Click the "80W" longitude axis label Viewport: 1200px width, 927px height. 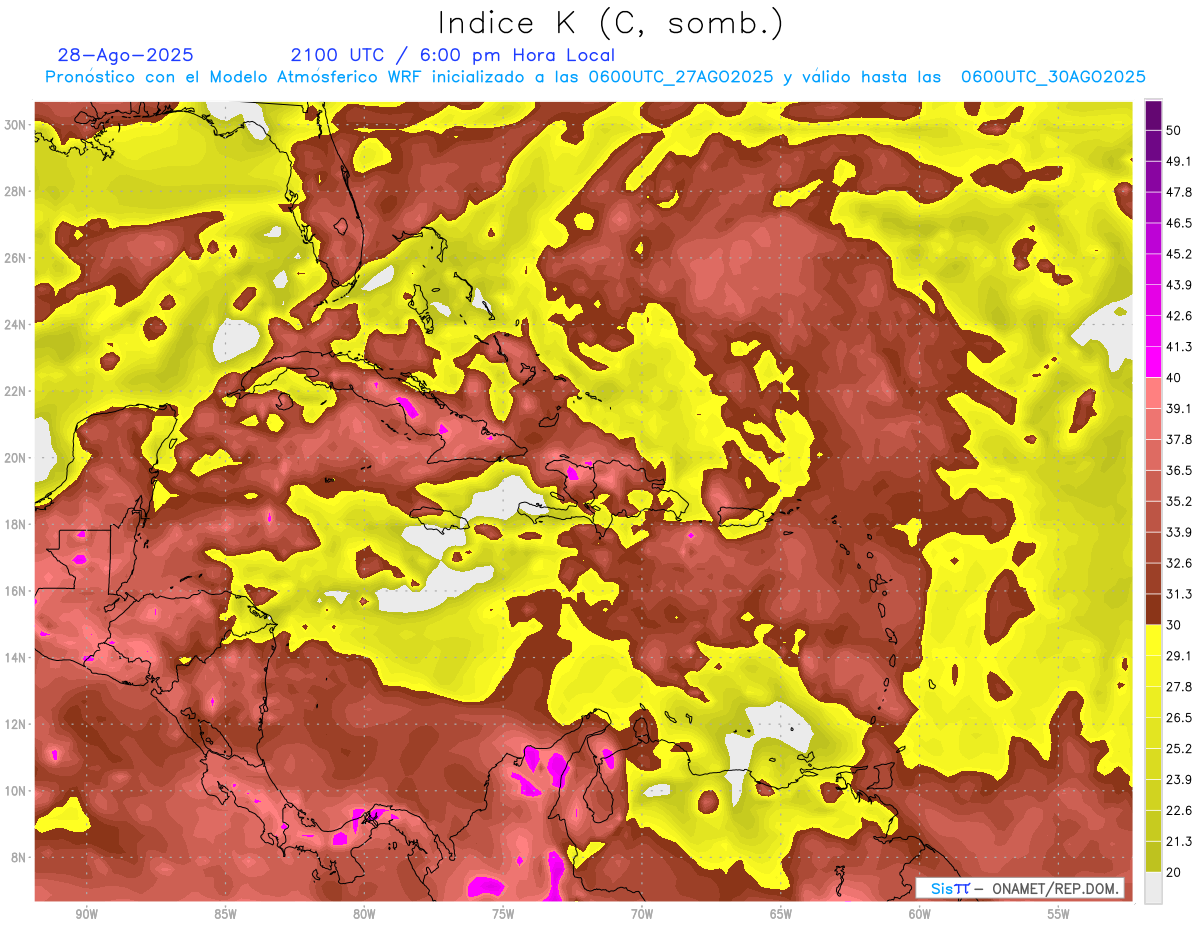click(364, 914)
